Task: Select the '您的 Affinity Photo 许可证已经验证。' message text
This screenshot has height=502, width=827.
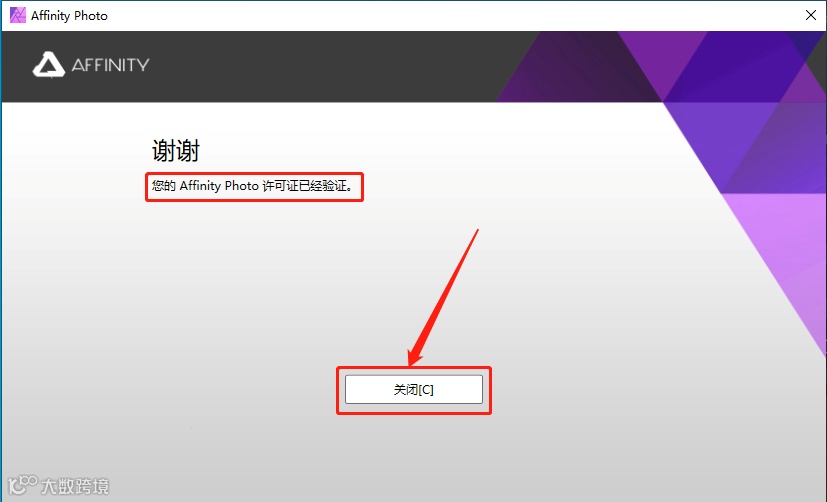Action: (x=253, y=186)
